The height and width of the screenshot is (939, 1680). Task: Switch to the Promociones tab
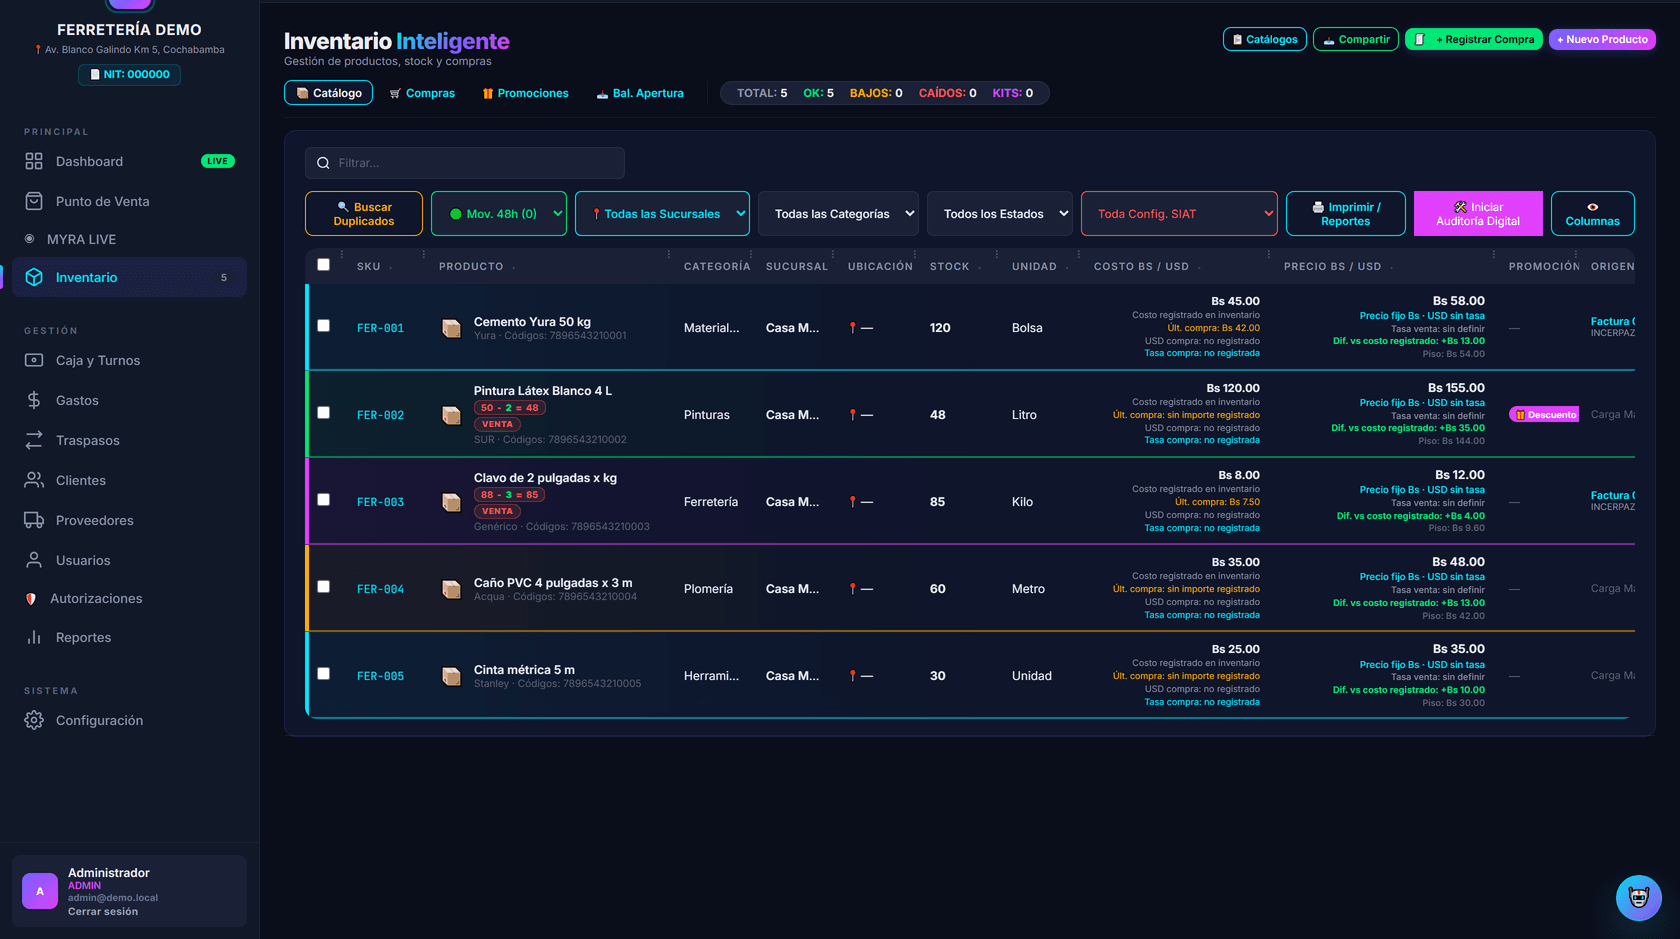(525, 93)
